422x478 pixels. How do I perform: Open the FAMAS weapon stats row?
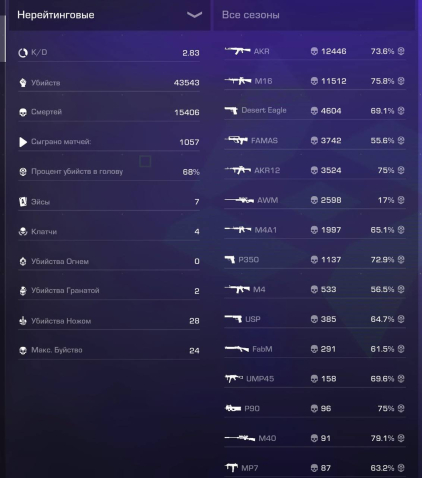pos(315,141)
